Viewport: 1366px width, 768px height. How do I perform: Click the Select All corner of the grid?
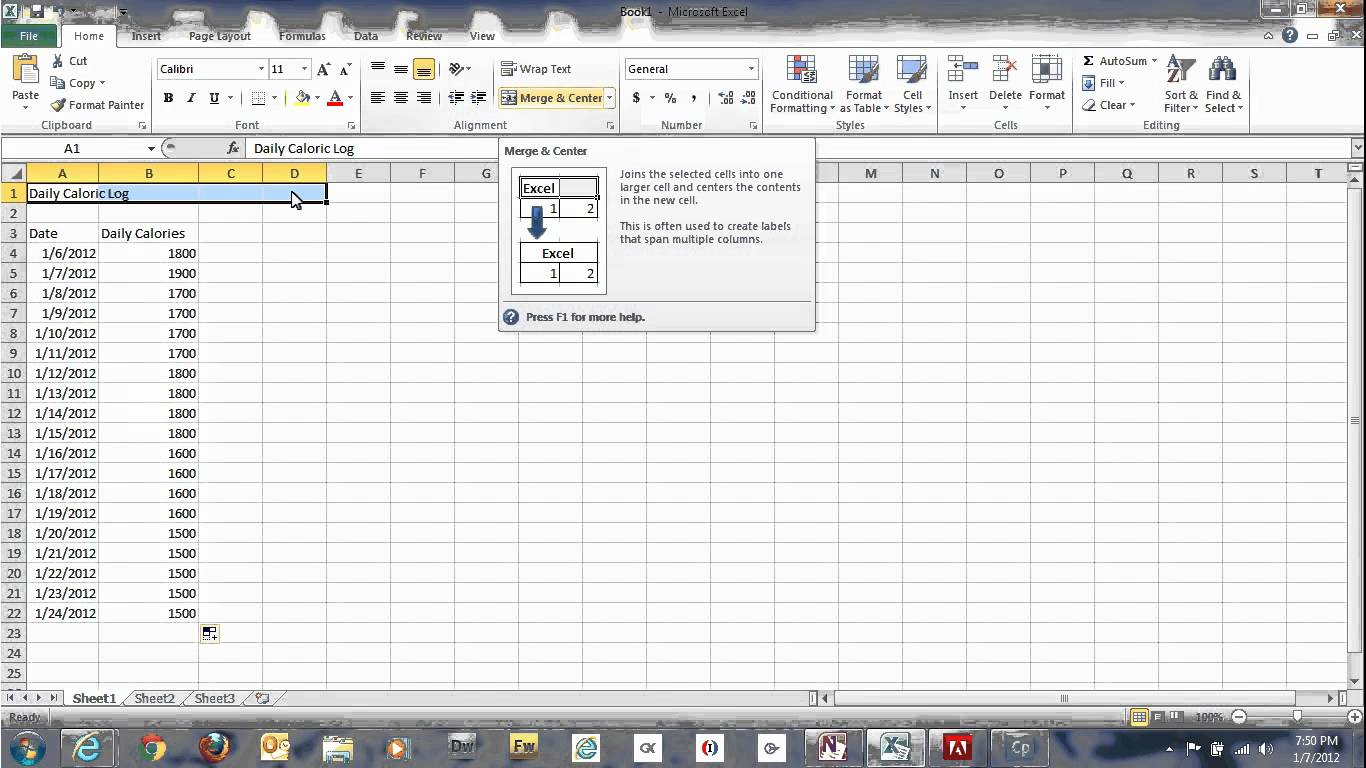[14, 174]
